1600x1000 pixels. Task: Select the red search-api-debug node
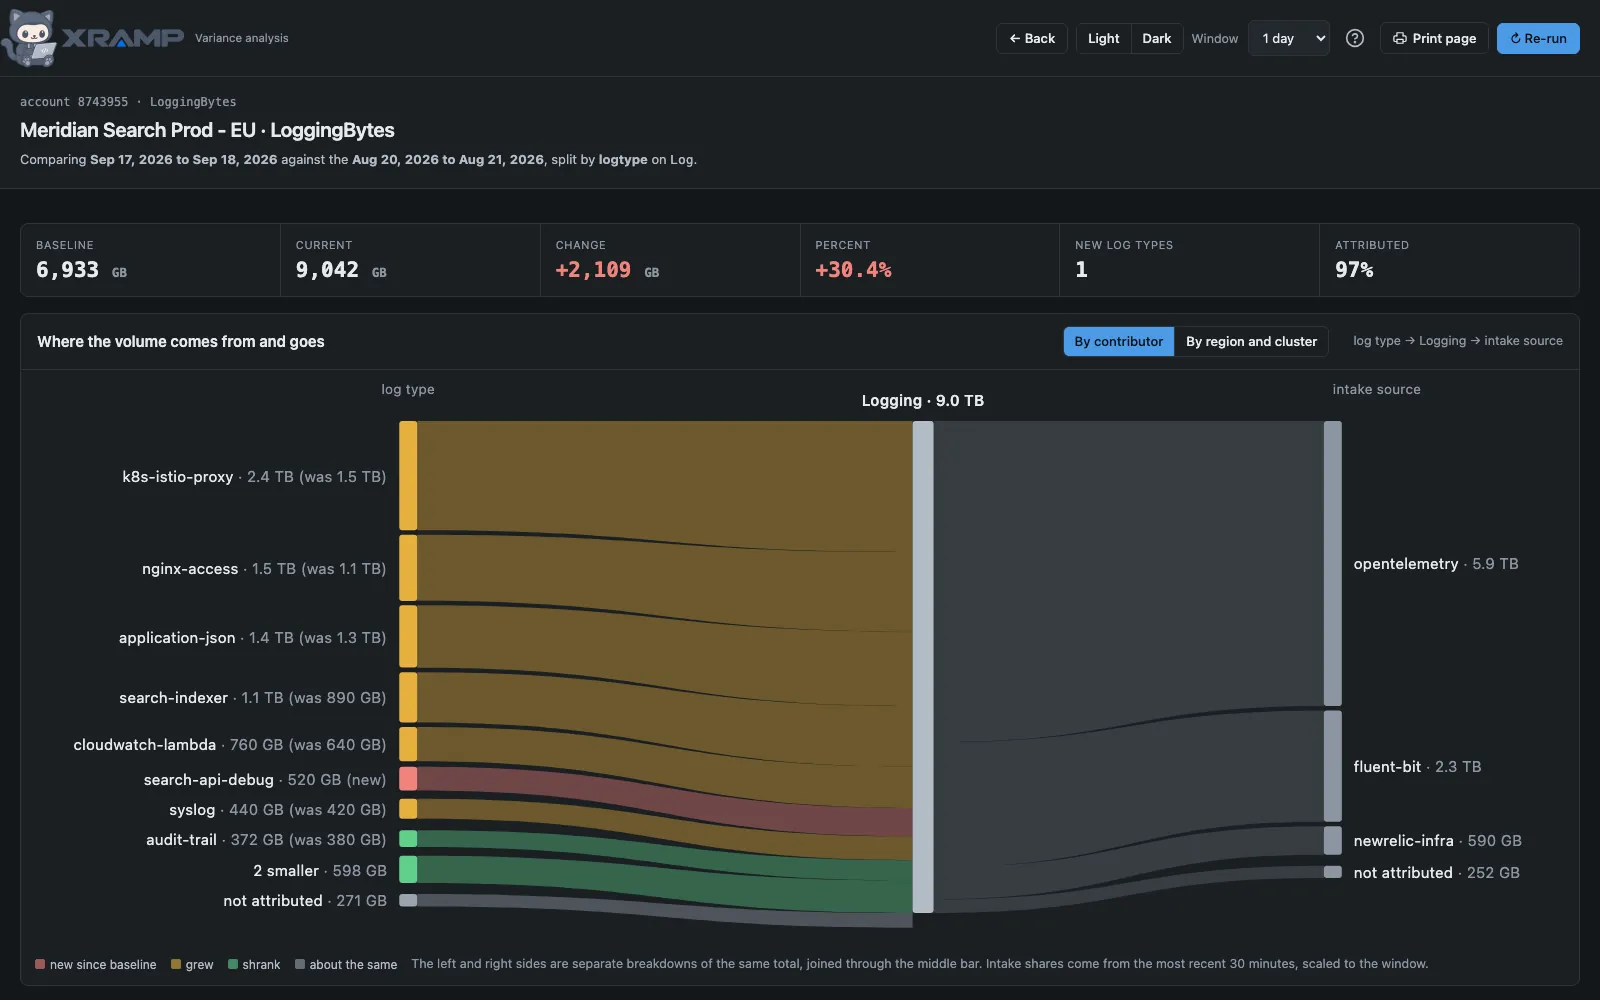pos(408,778)
